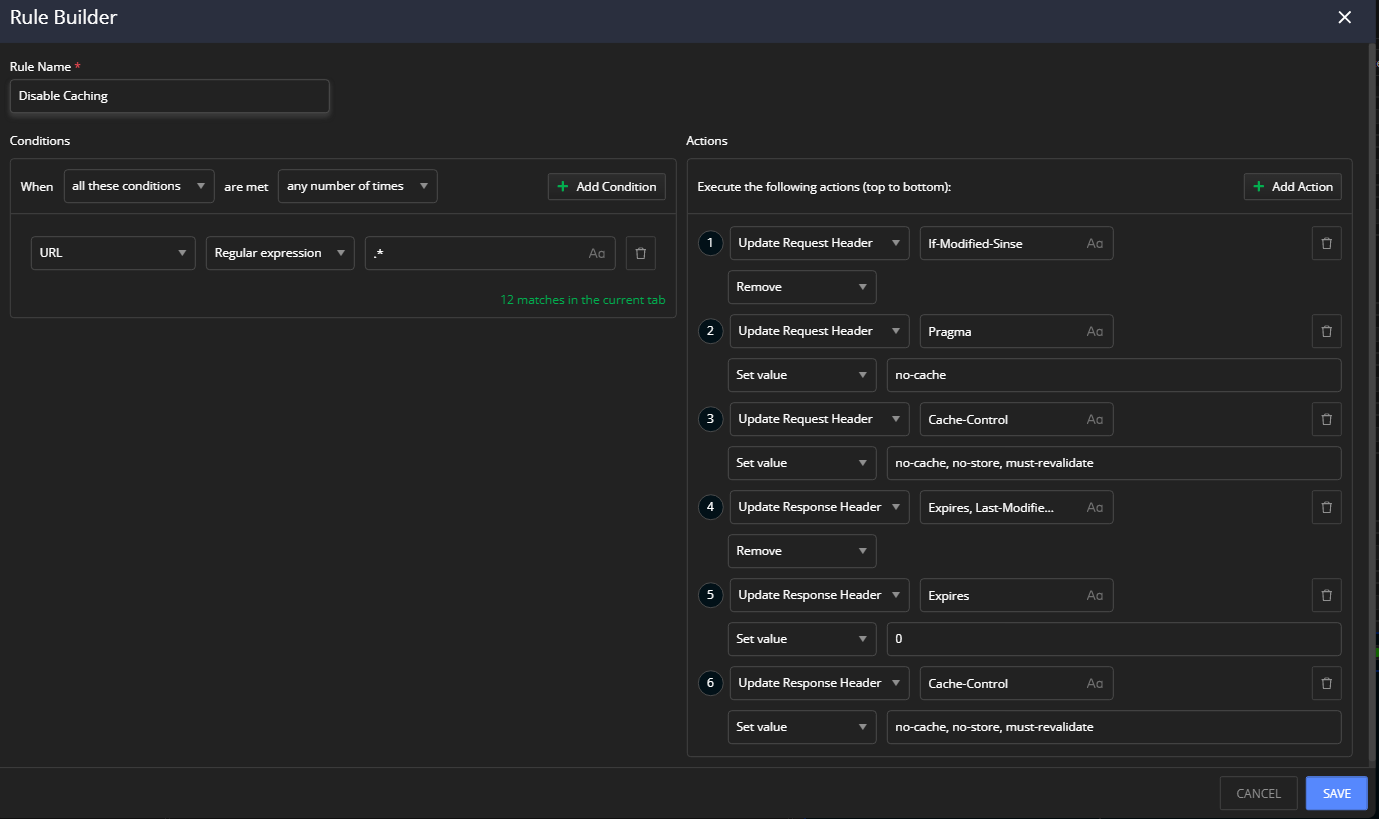Viewport: 1379px width, 819px height.
Task: Delete action 6 using its trash icon
Action: click(1326, 683)
